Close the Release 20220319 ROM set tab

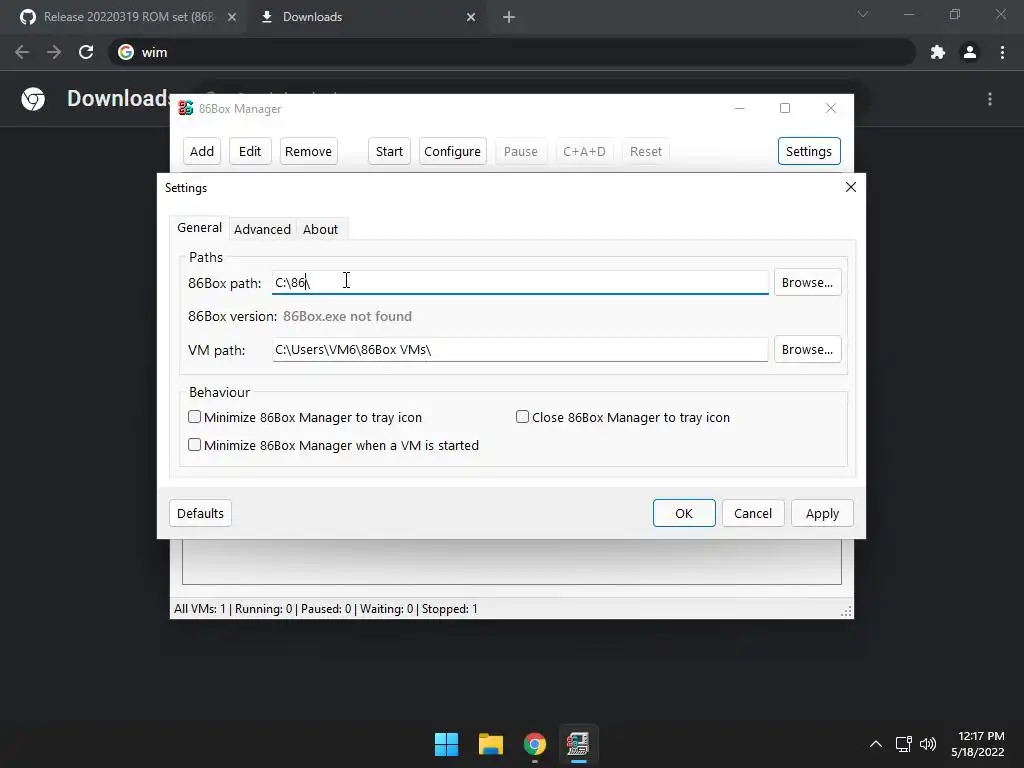click(x=232, y=17)
